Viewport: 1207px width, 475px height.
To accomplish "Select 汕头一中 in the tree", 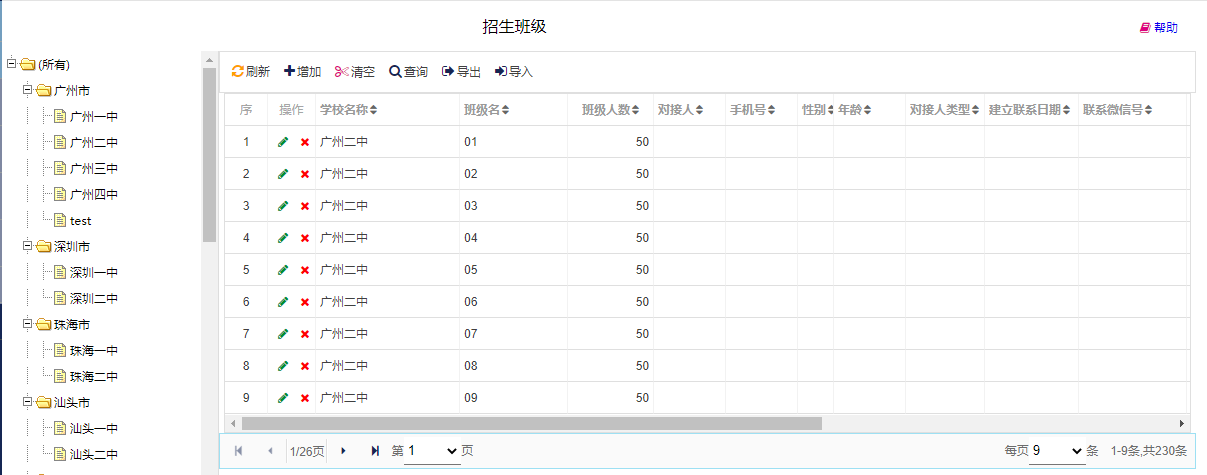I will (94, 428).
